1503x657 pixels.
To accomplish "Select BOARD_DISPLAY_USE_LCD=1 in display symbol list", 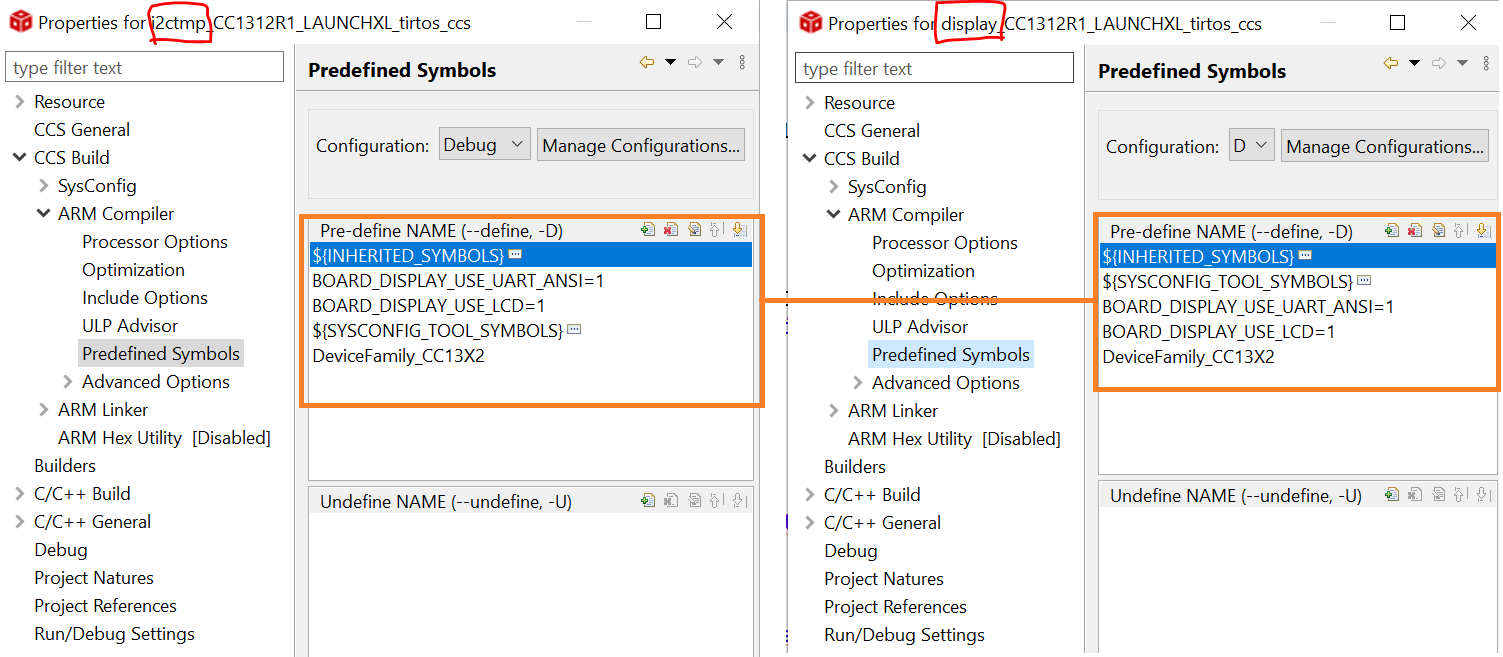I will coord(1218,331).
